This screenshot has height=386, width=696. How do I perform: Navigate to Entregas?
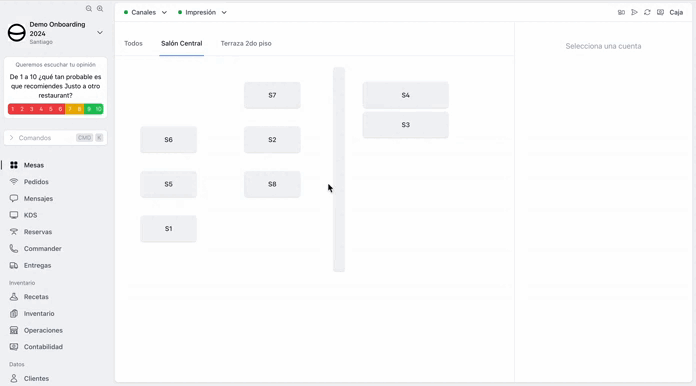37,265
